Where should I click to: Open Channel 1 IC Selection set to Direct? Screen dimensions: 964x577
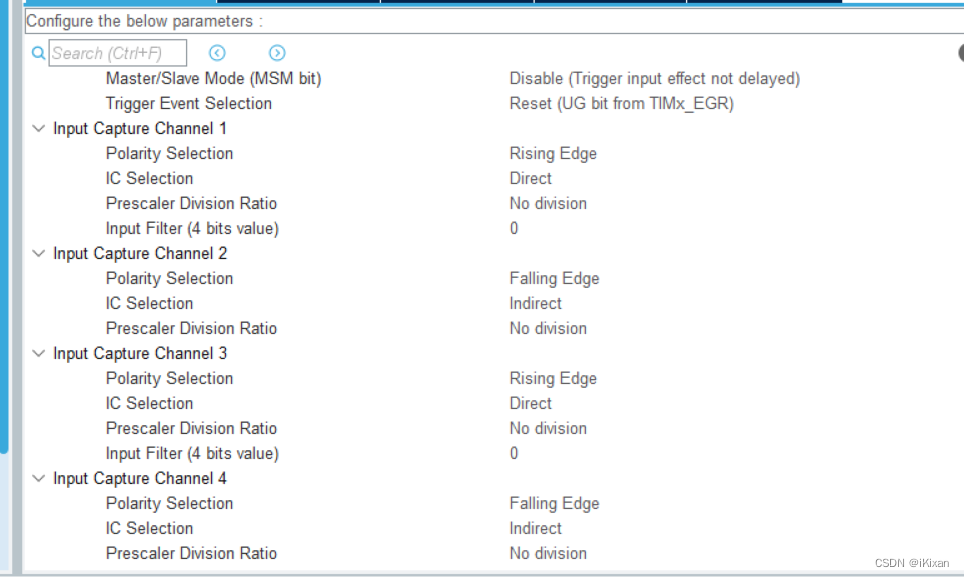point(531,178)
